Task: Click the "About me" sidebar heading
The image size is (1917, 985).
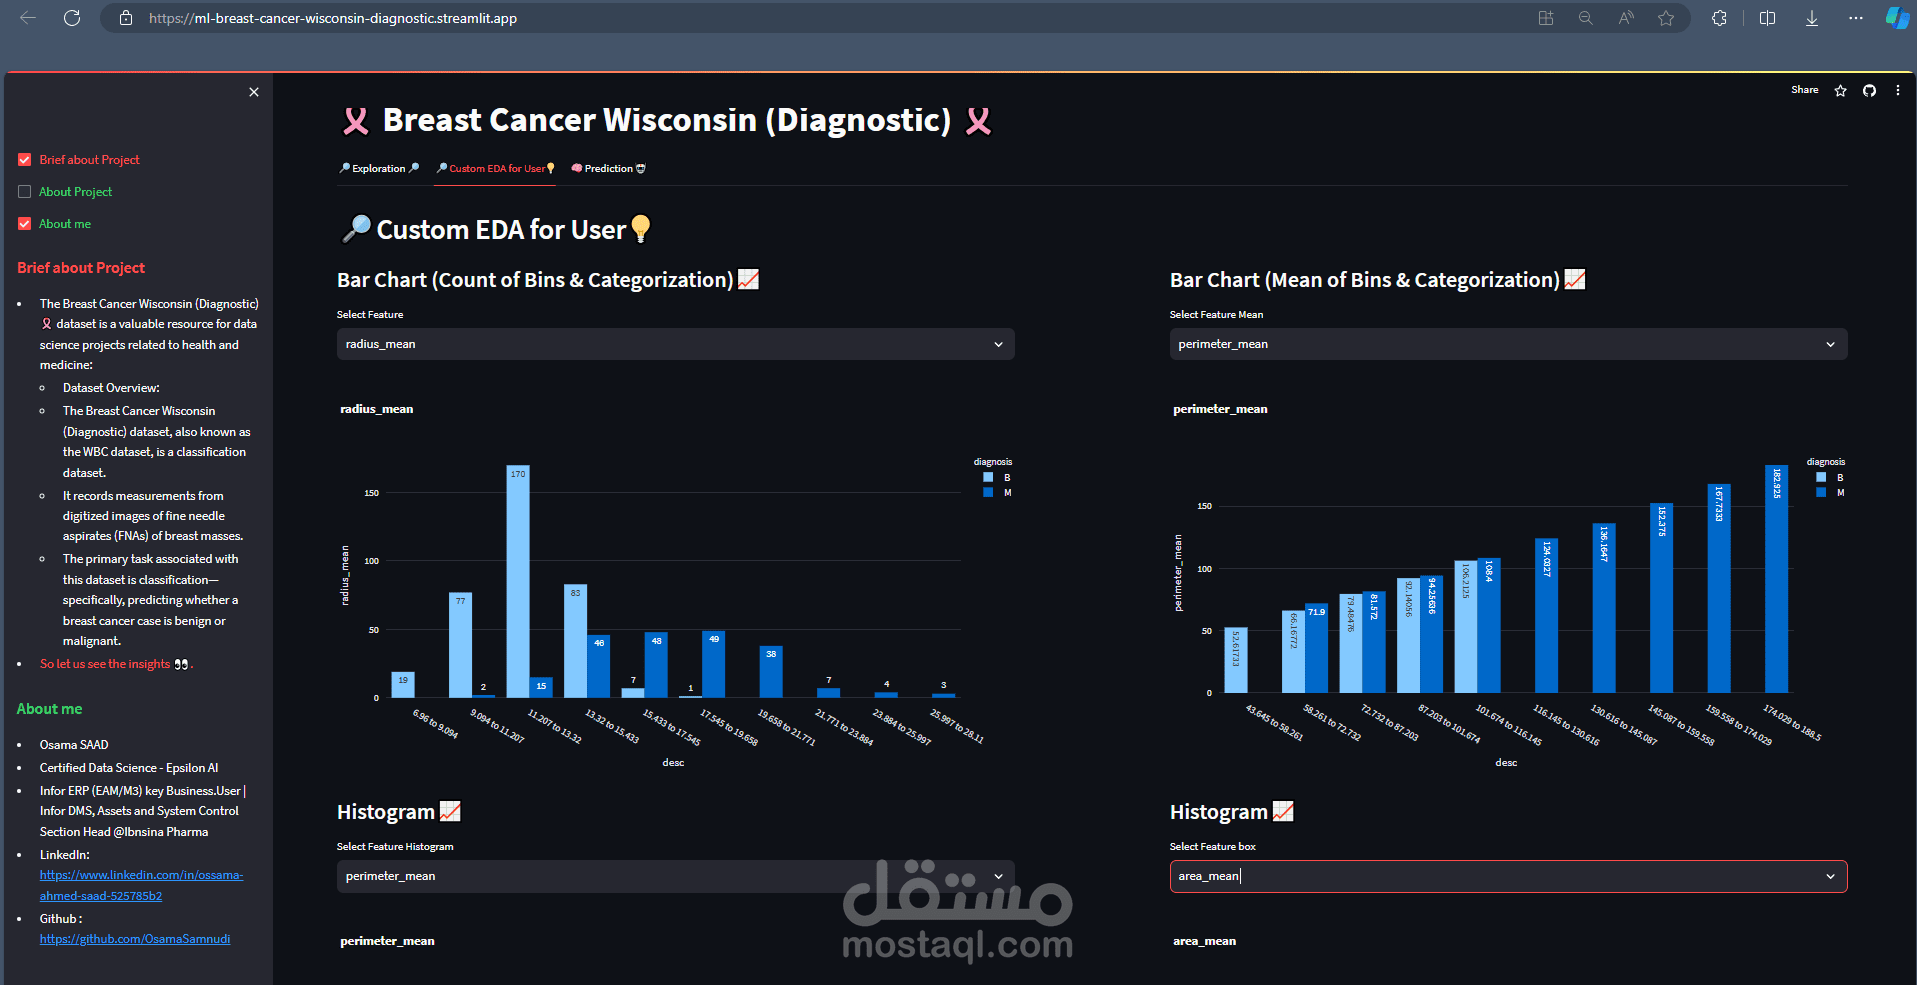Action: pos(49,709)
